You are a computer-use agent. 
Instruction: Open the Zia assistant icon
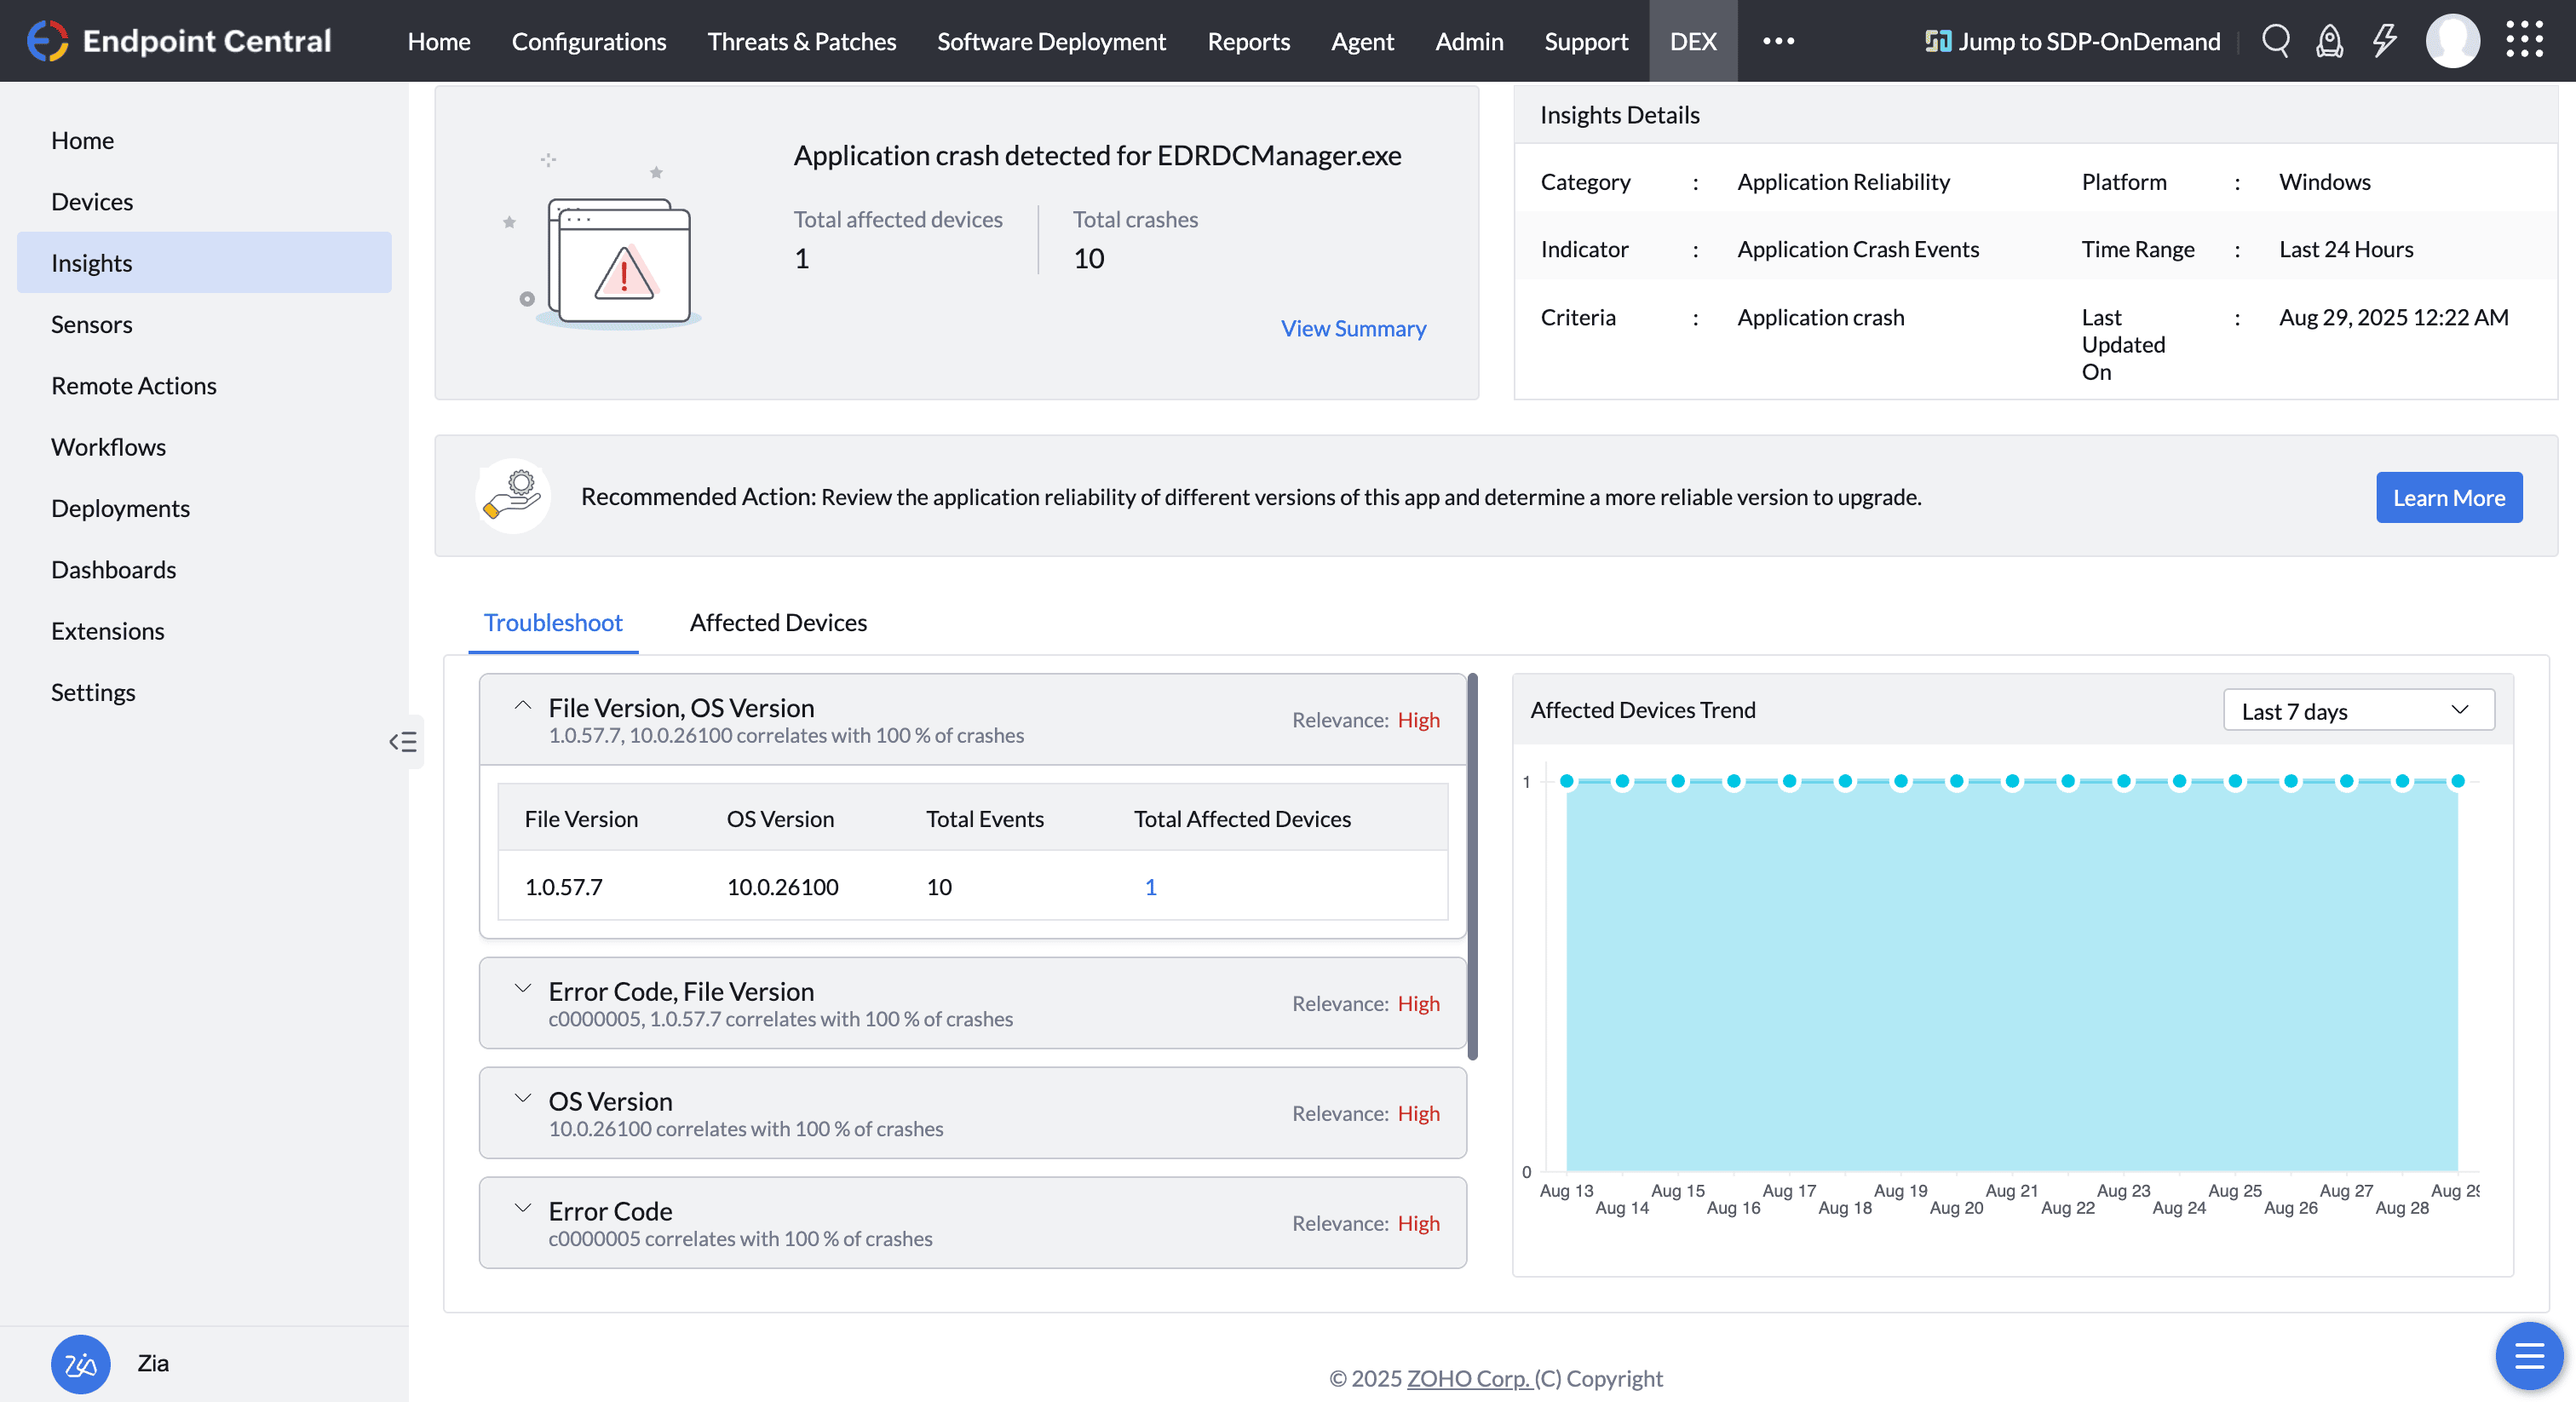80,1364
